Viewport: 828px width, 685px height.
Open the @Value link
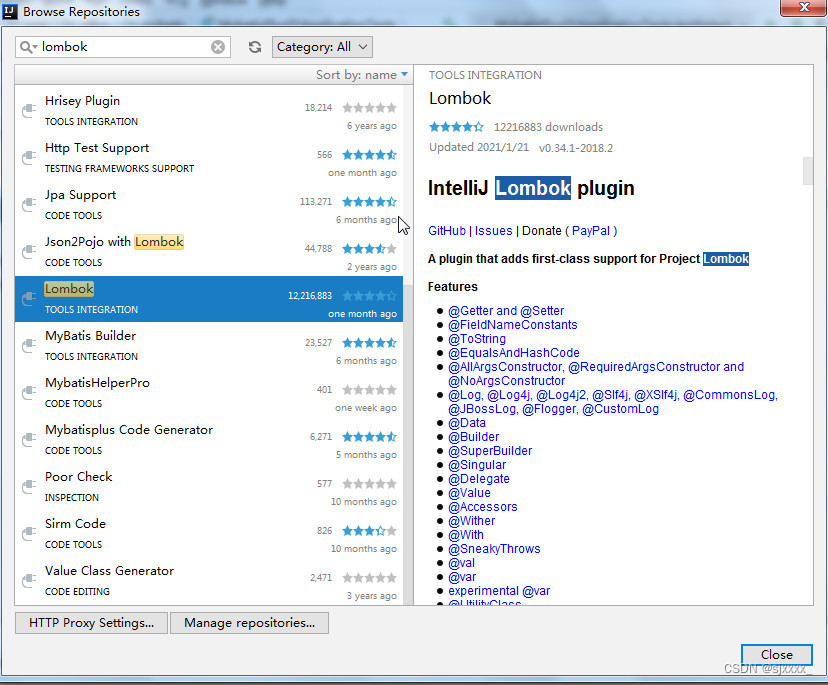(469, 493)
